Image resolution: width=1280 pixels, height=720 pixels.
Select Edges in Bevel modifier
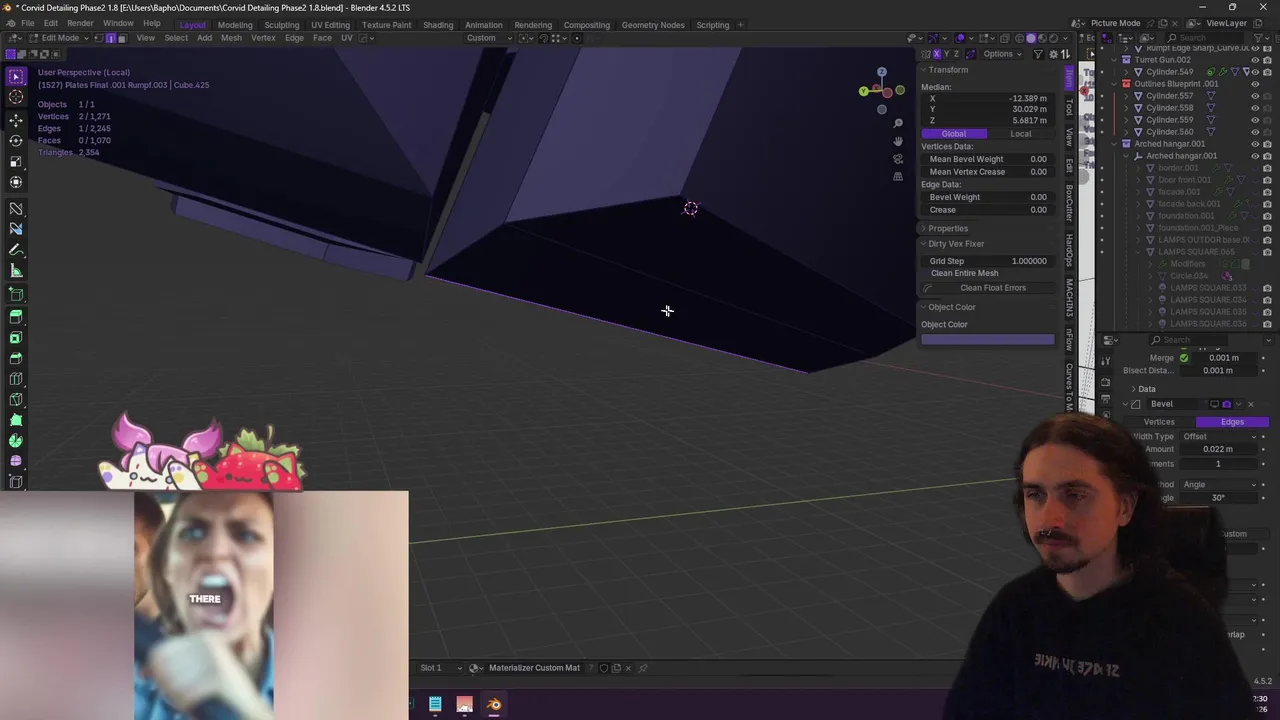click(1232, 422)
